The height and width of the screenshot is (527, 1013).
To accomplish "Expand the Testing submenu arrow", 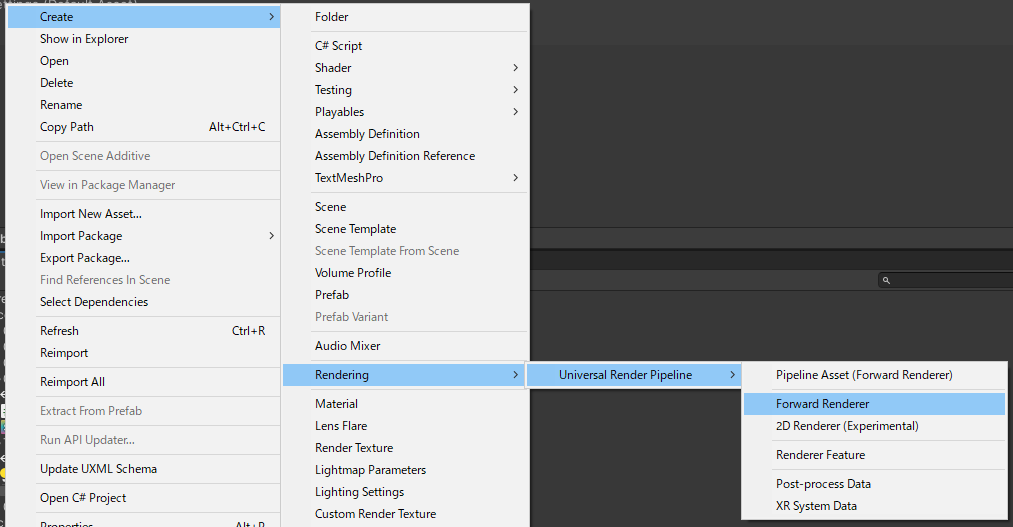I will pyautogui.click(x=516, y=90).
